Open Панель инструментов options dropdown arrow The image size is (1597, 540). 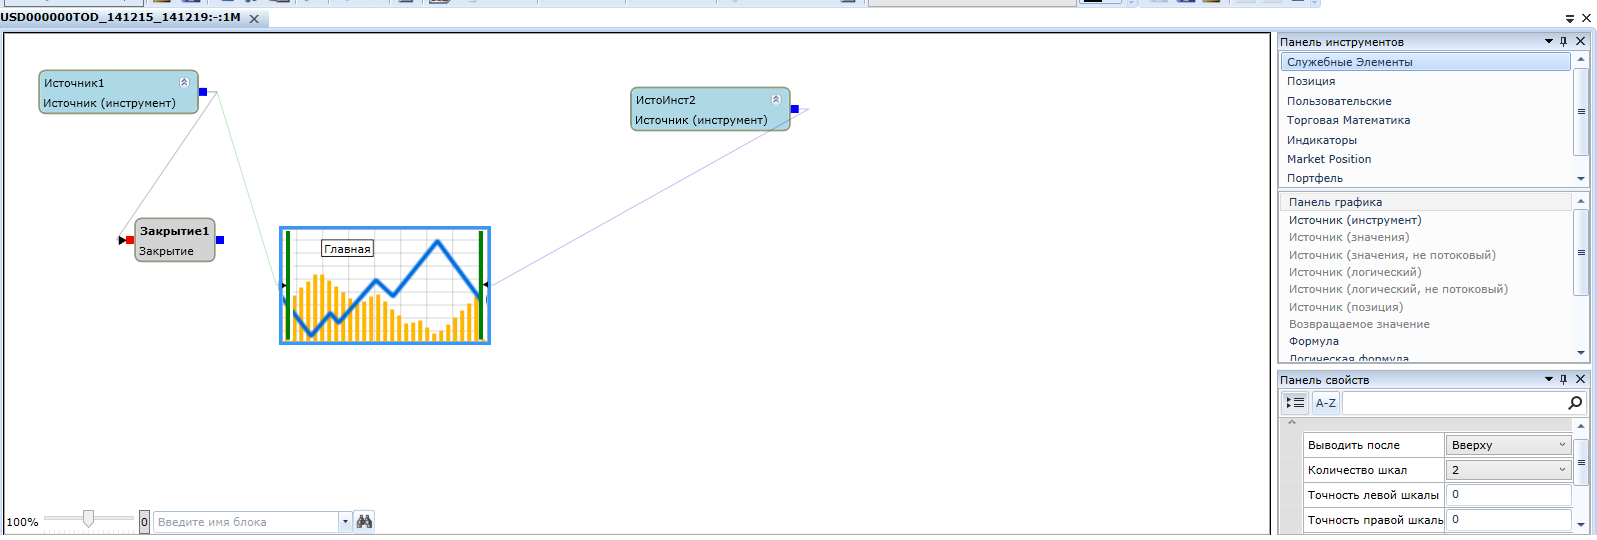(1549, 41)
